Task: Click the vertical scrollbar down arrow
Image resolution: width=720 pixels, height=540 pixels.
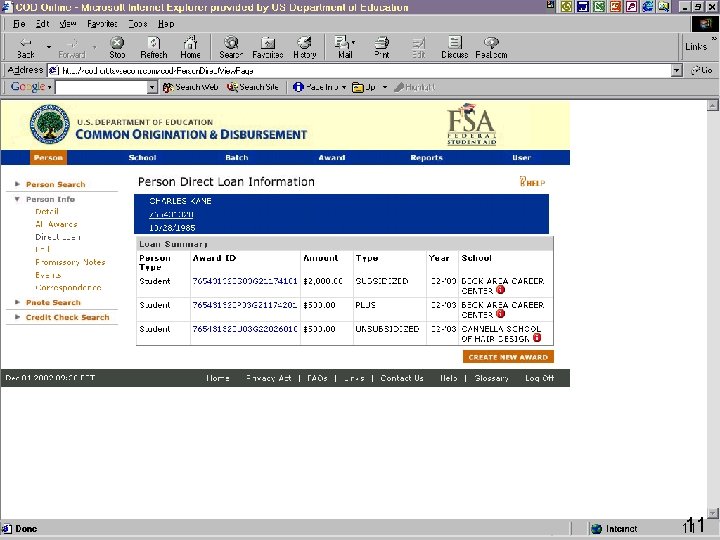Action: click(x=712, y=513)
